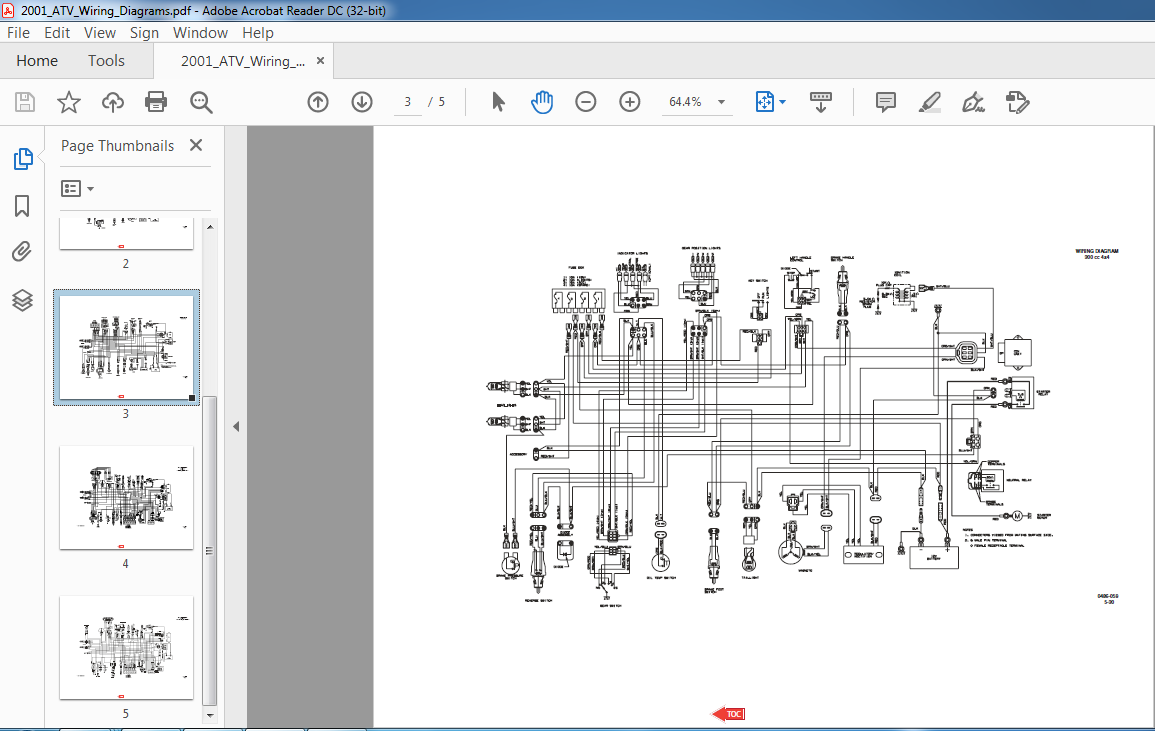1155x731 pixels.
Task: Show the Layers side panel
Action: click(x=22, y=300)
